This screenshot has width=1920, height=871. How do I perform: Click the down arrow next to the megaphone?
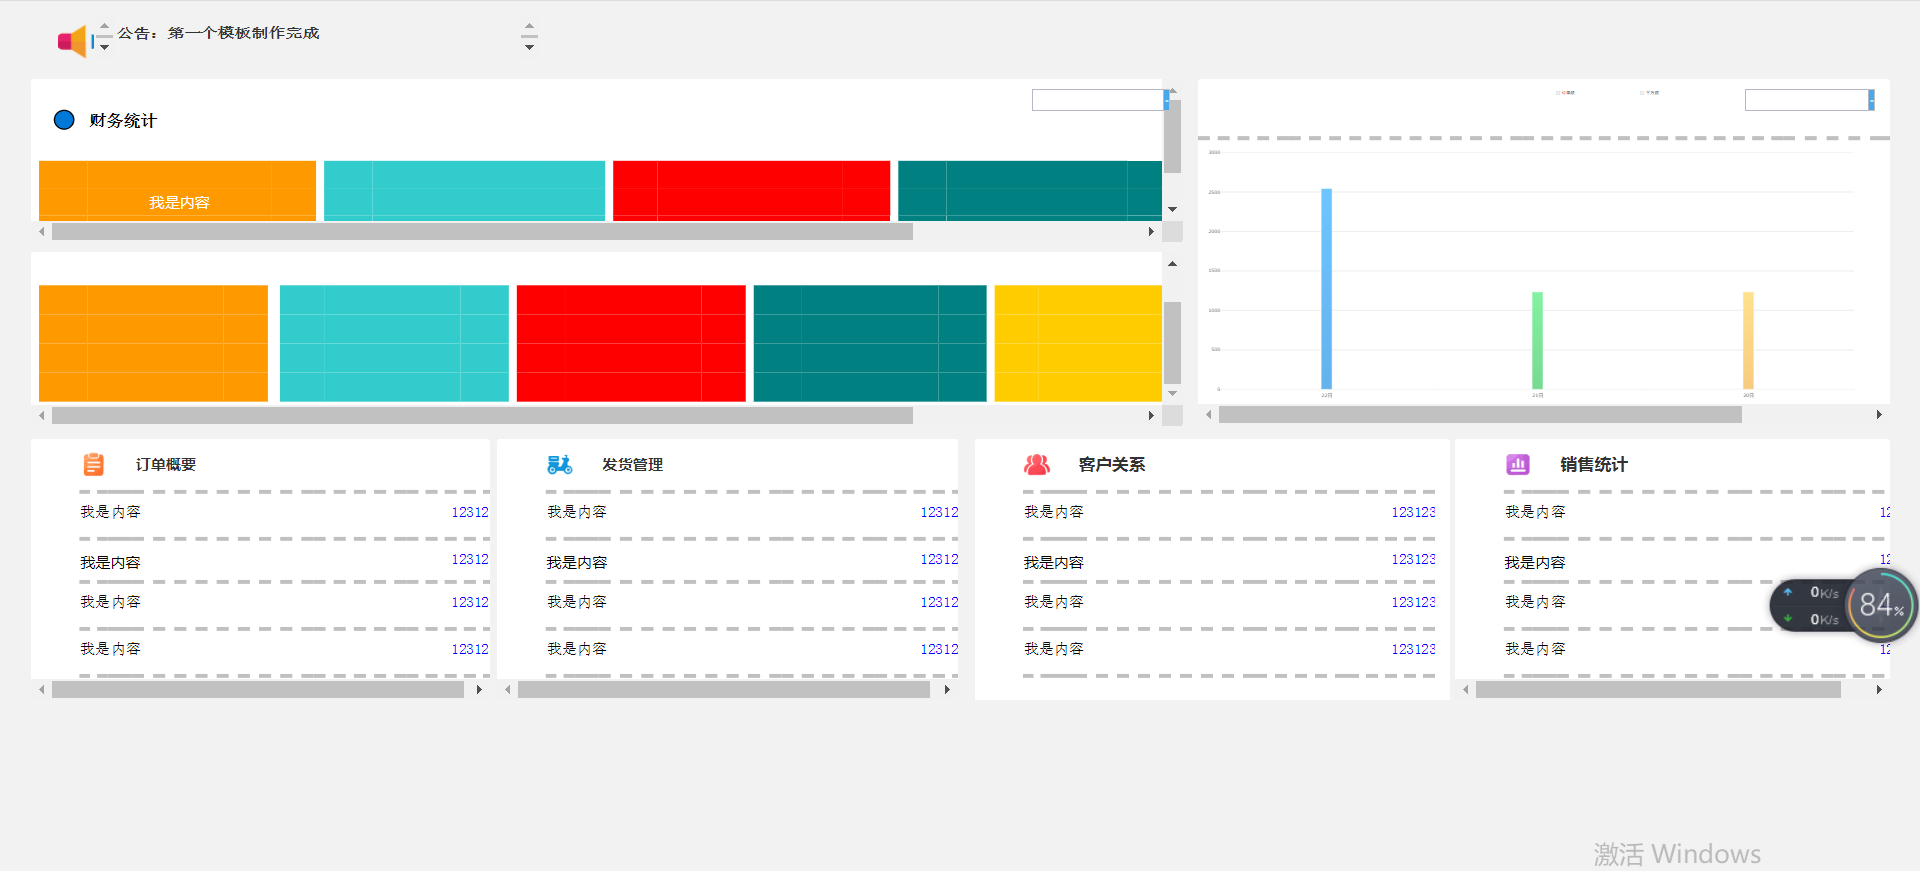tap(104, 47)
